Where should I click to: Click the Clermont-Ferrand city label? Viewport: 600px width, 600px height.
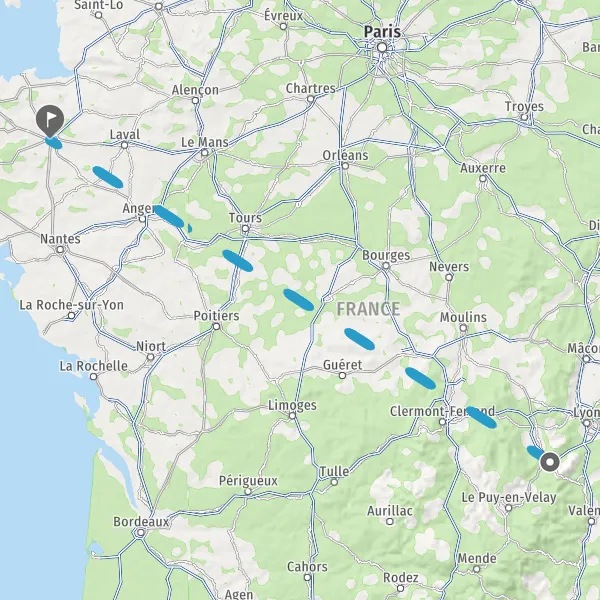(442, 411)
